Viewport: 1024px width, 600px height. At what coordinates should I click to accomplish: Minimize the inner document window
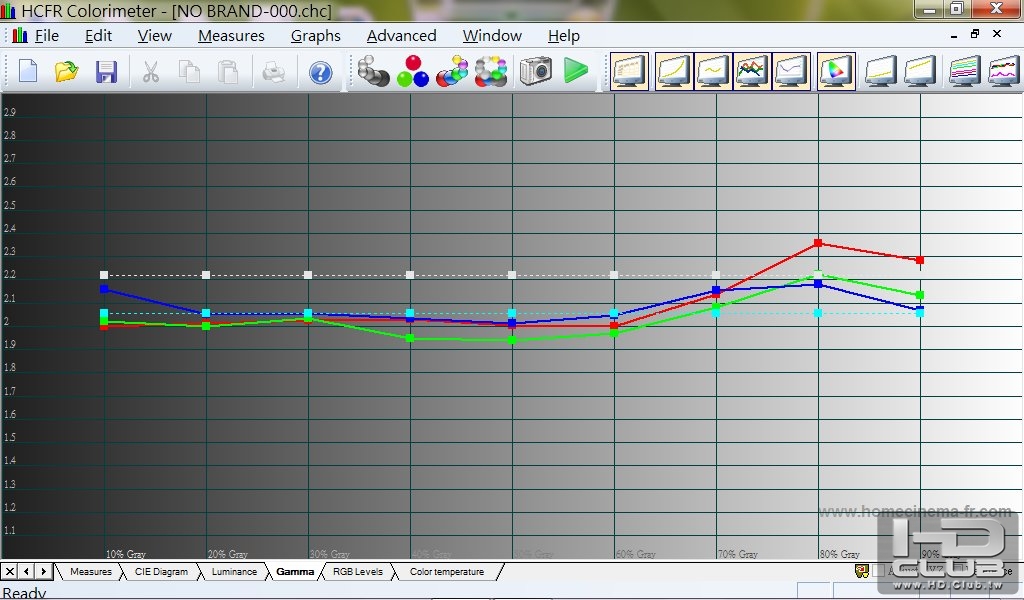click(x=954, y=35)
